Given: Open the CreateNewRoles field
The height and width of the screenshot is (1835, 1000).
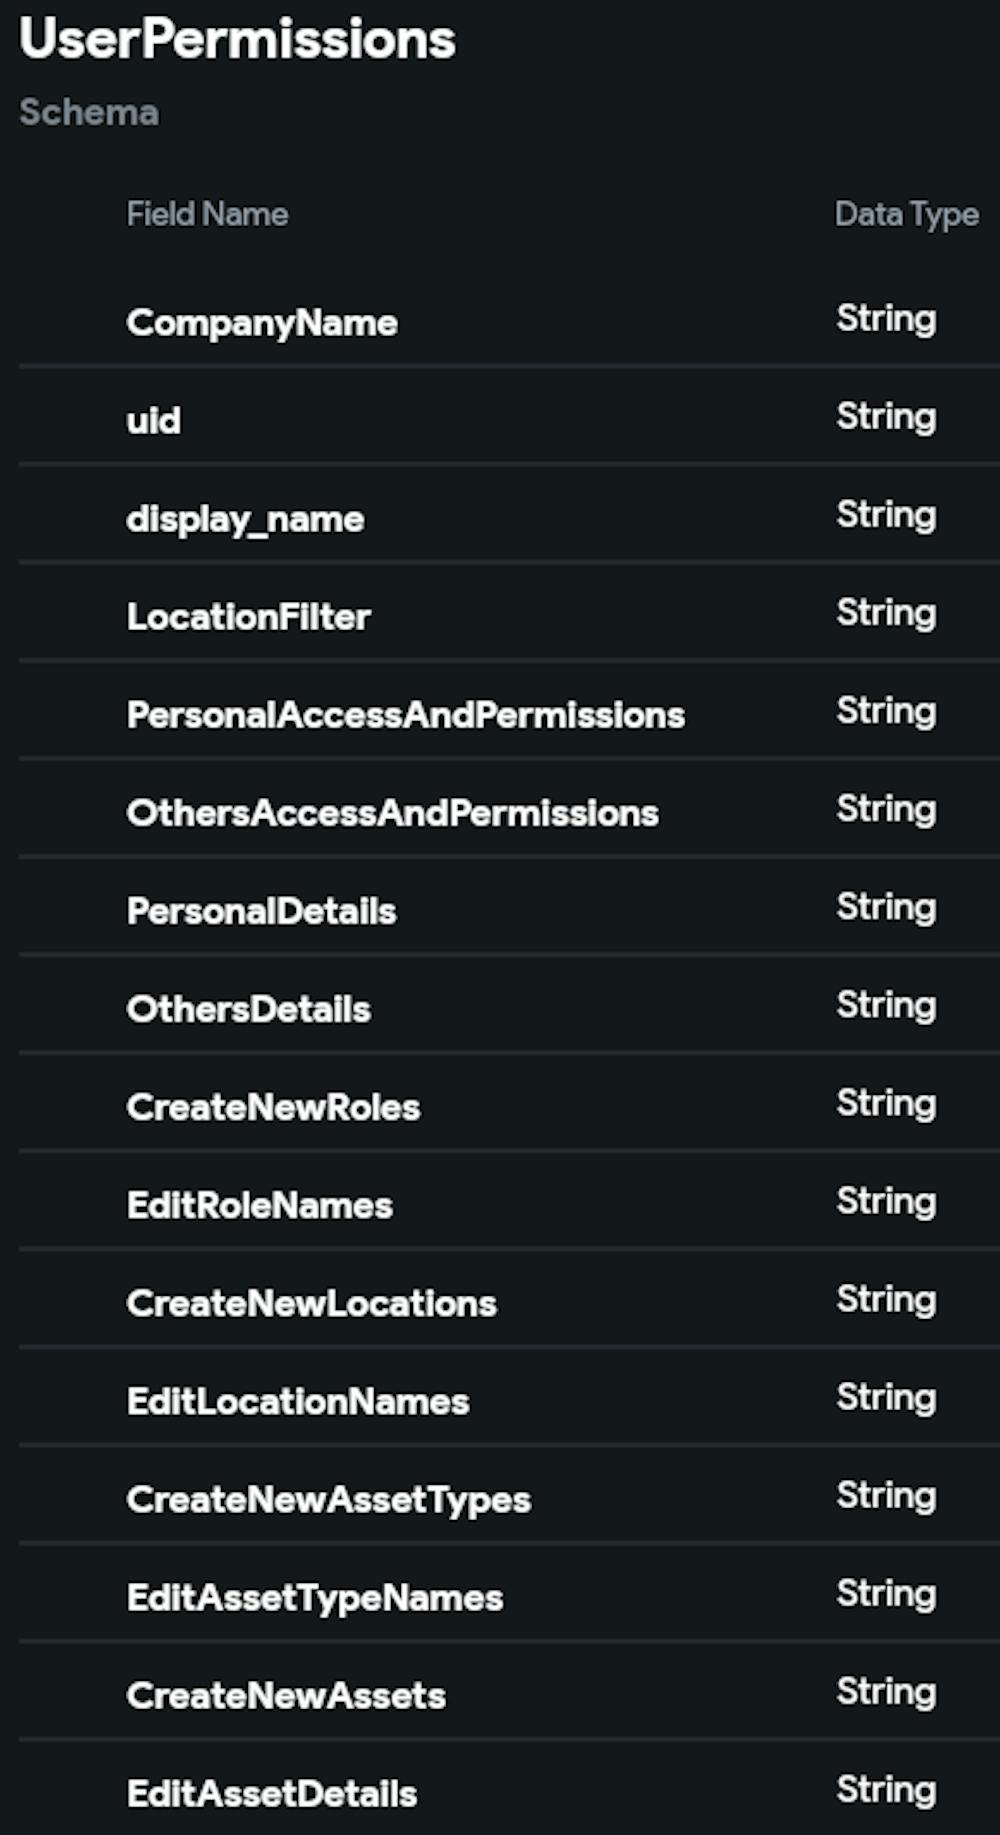Looking at the screenshot, I should click(273, 1107).
